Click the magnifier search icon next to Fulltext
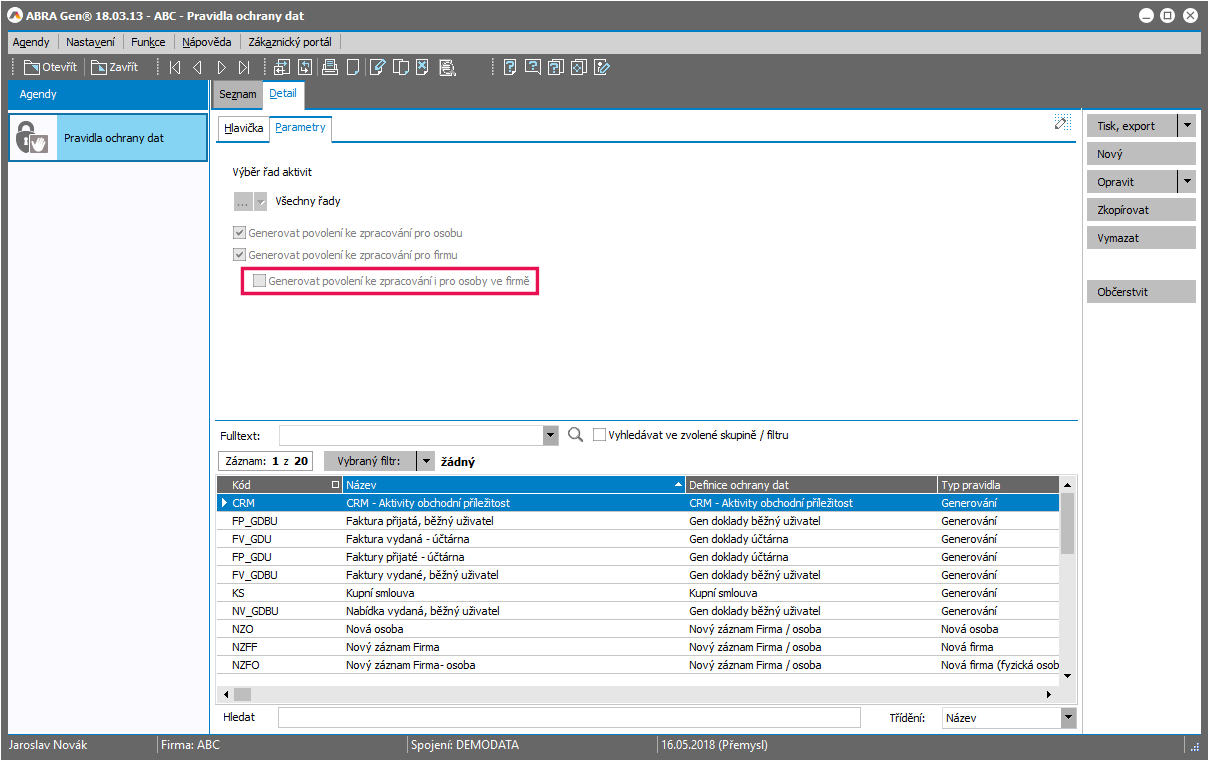This screenshot has width=1209, height=761. [575, 435]
